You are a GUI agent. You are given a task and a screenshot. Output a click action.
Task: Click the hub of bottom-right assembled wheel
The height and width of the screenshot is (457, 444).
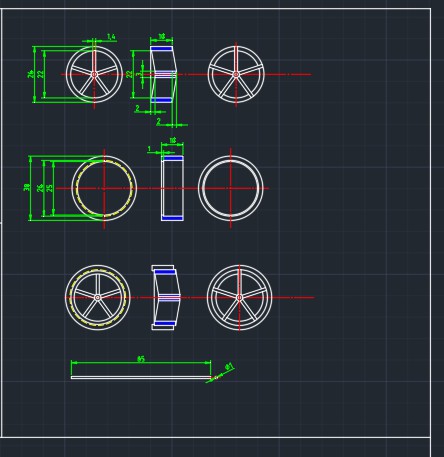click(239, 297)
